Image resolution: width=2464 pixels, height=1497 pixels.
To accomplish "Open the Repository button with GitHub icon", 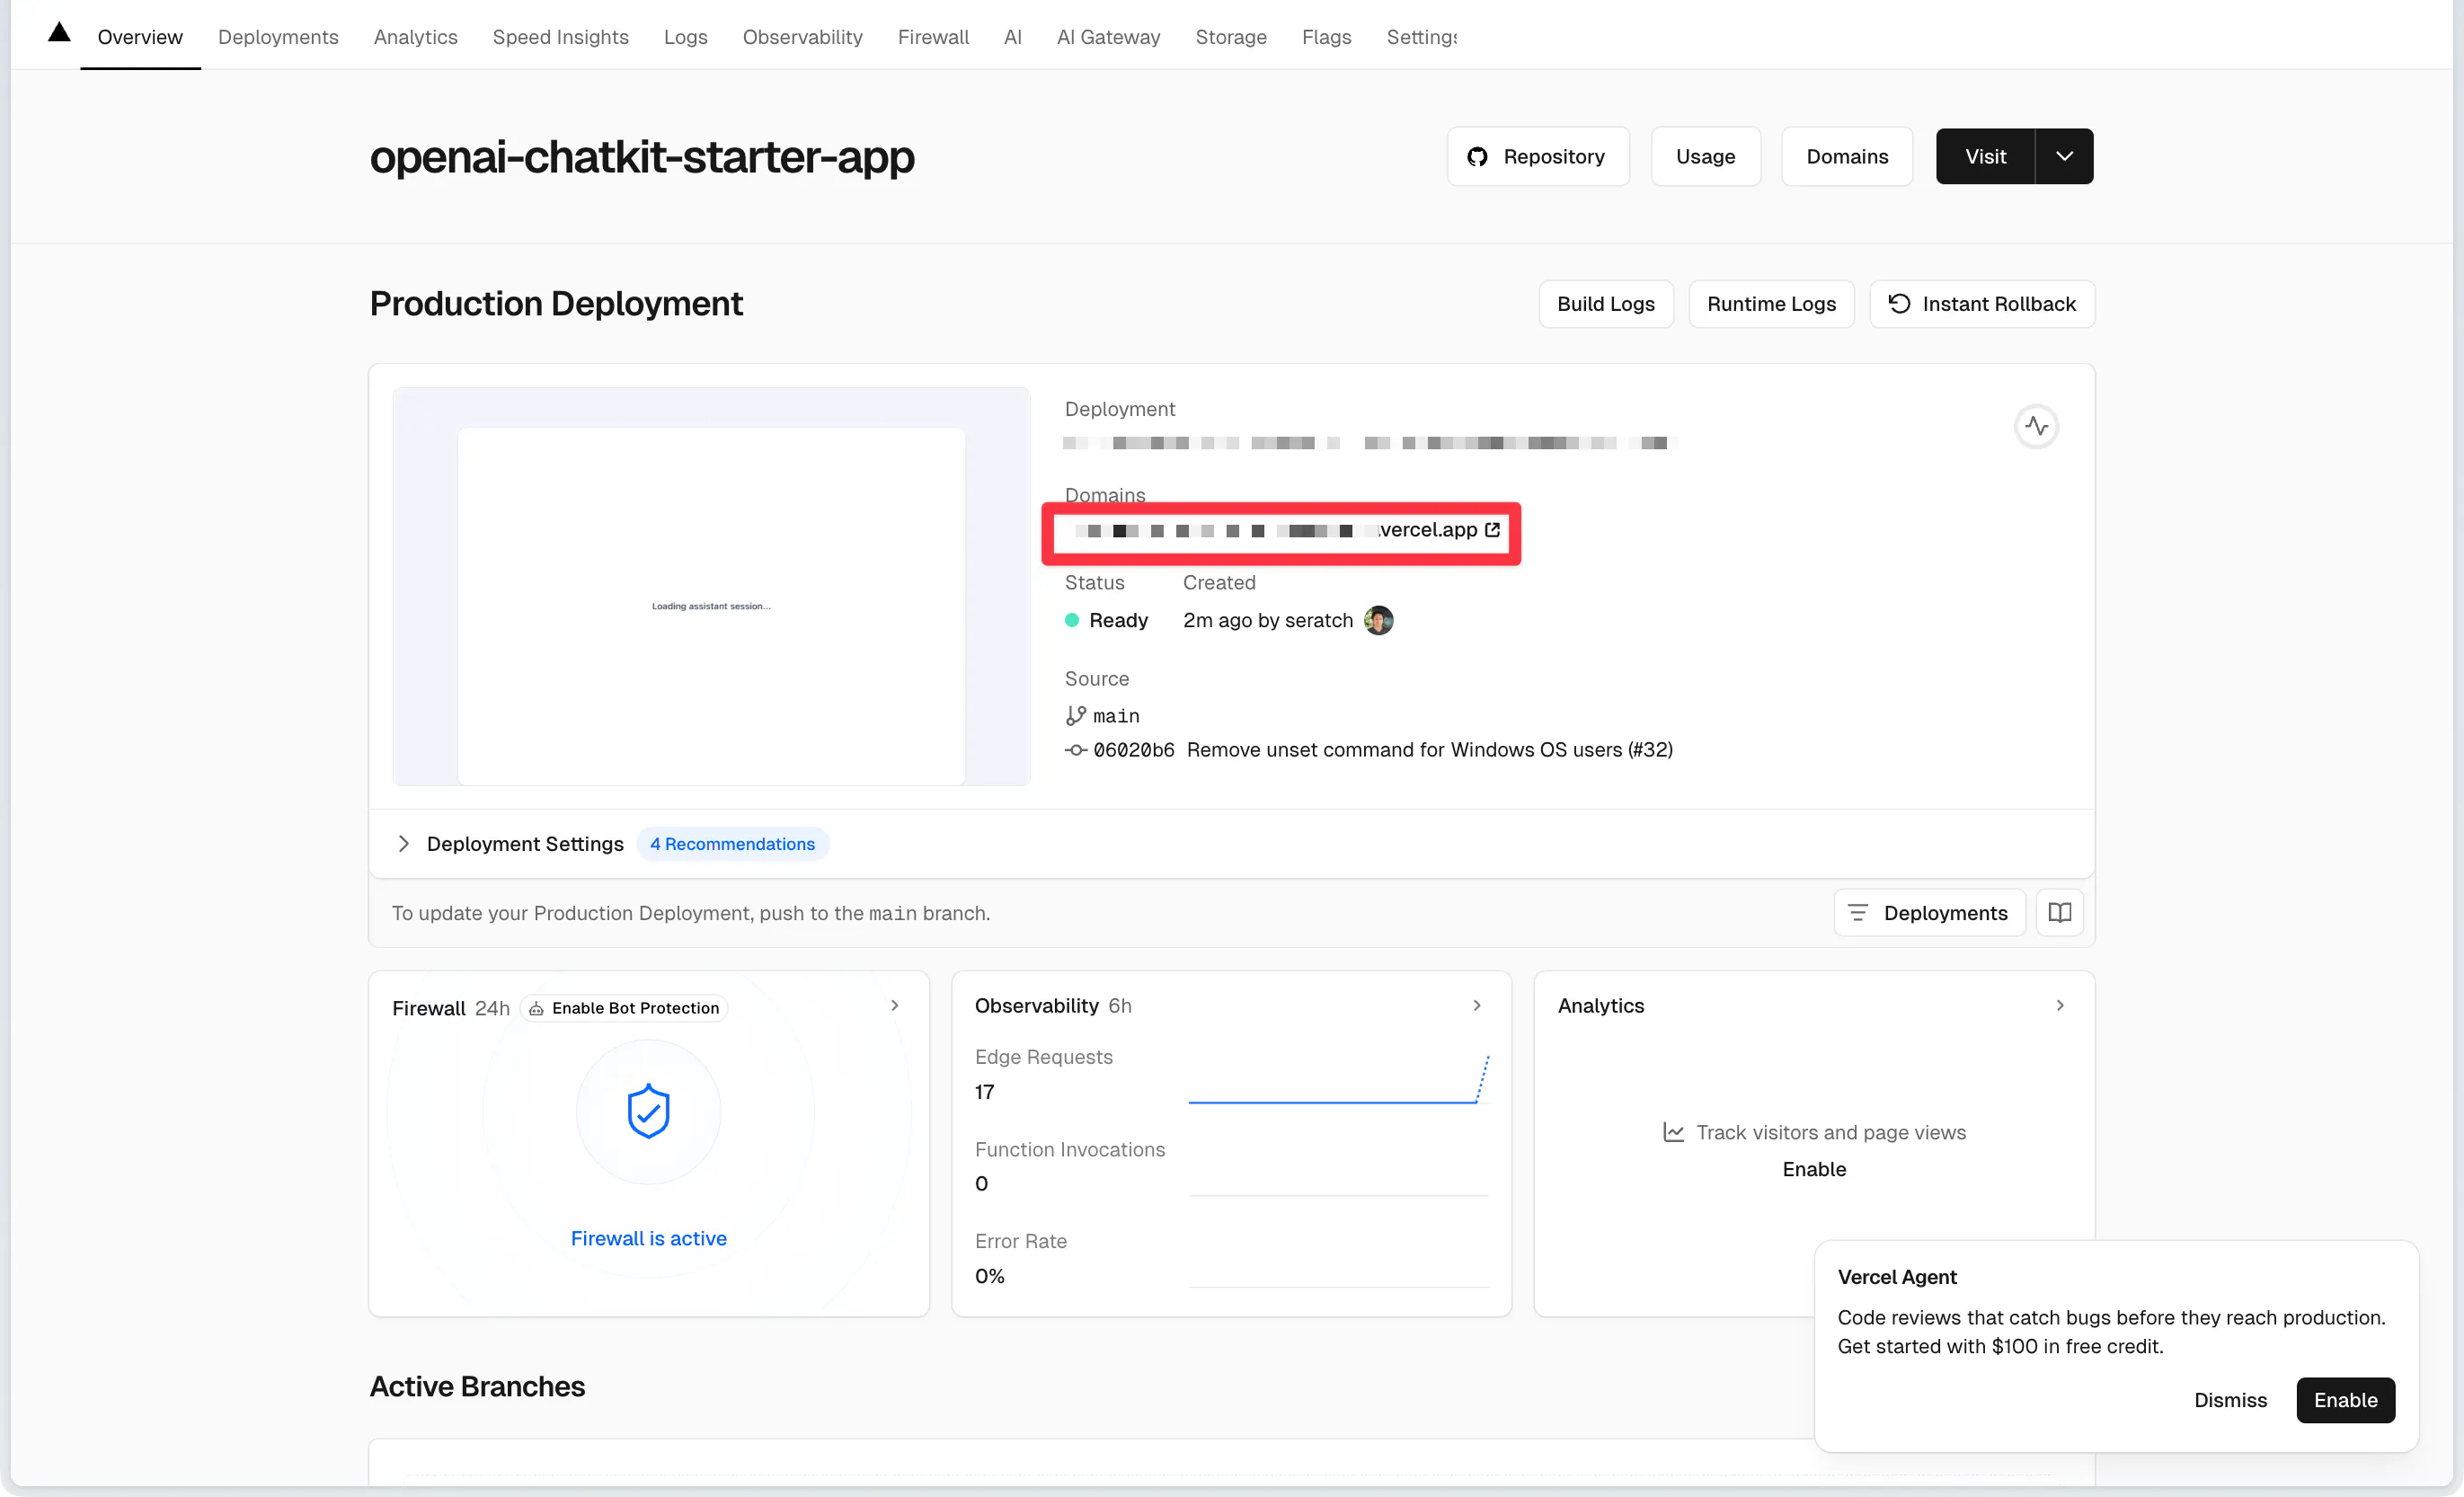I will [1537, 157].
